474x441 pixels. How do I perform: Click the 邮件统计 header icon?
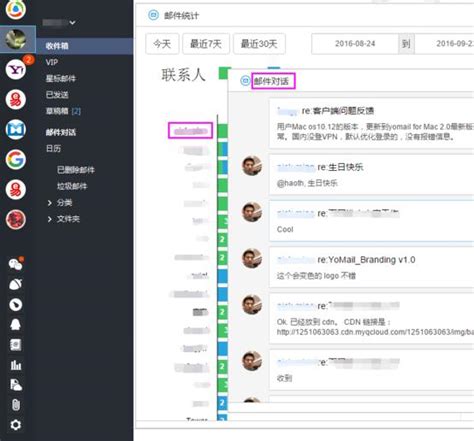(x=153, y=15)
